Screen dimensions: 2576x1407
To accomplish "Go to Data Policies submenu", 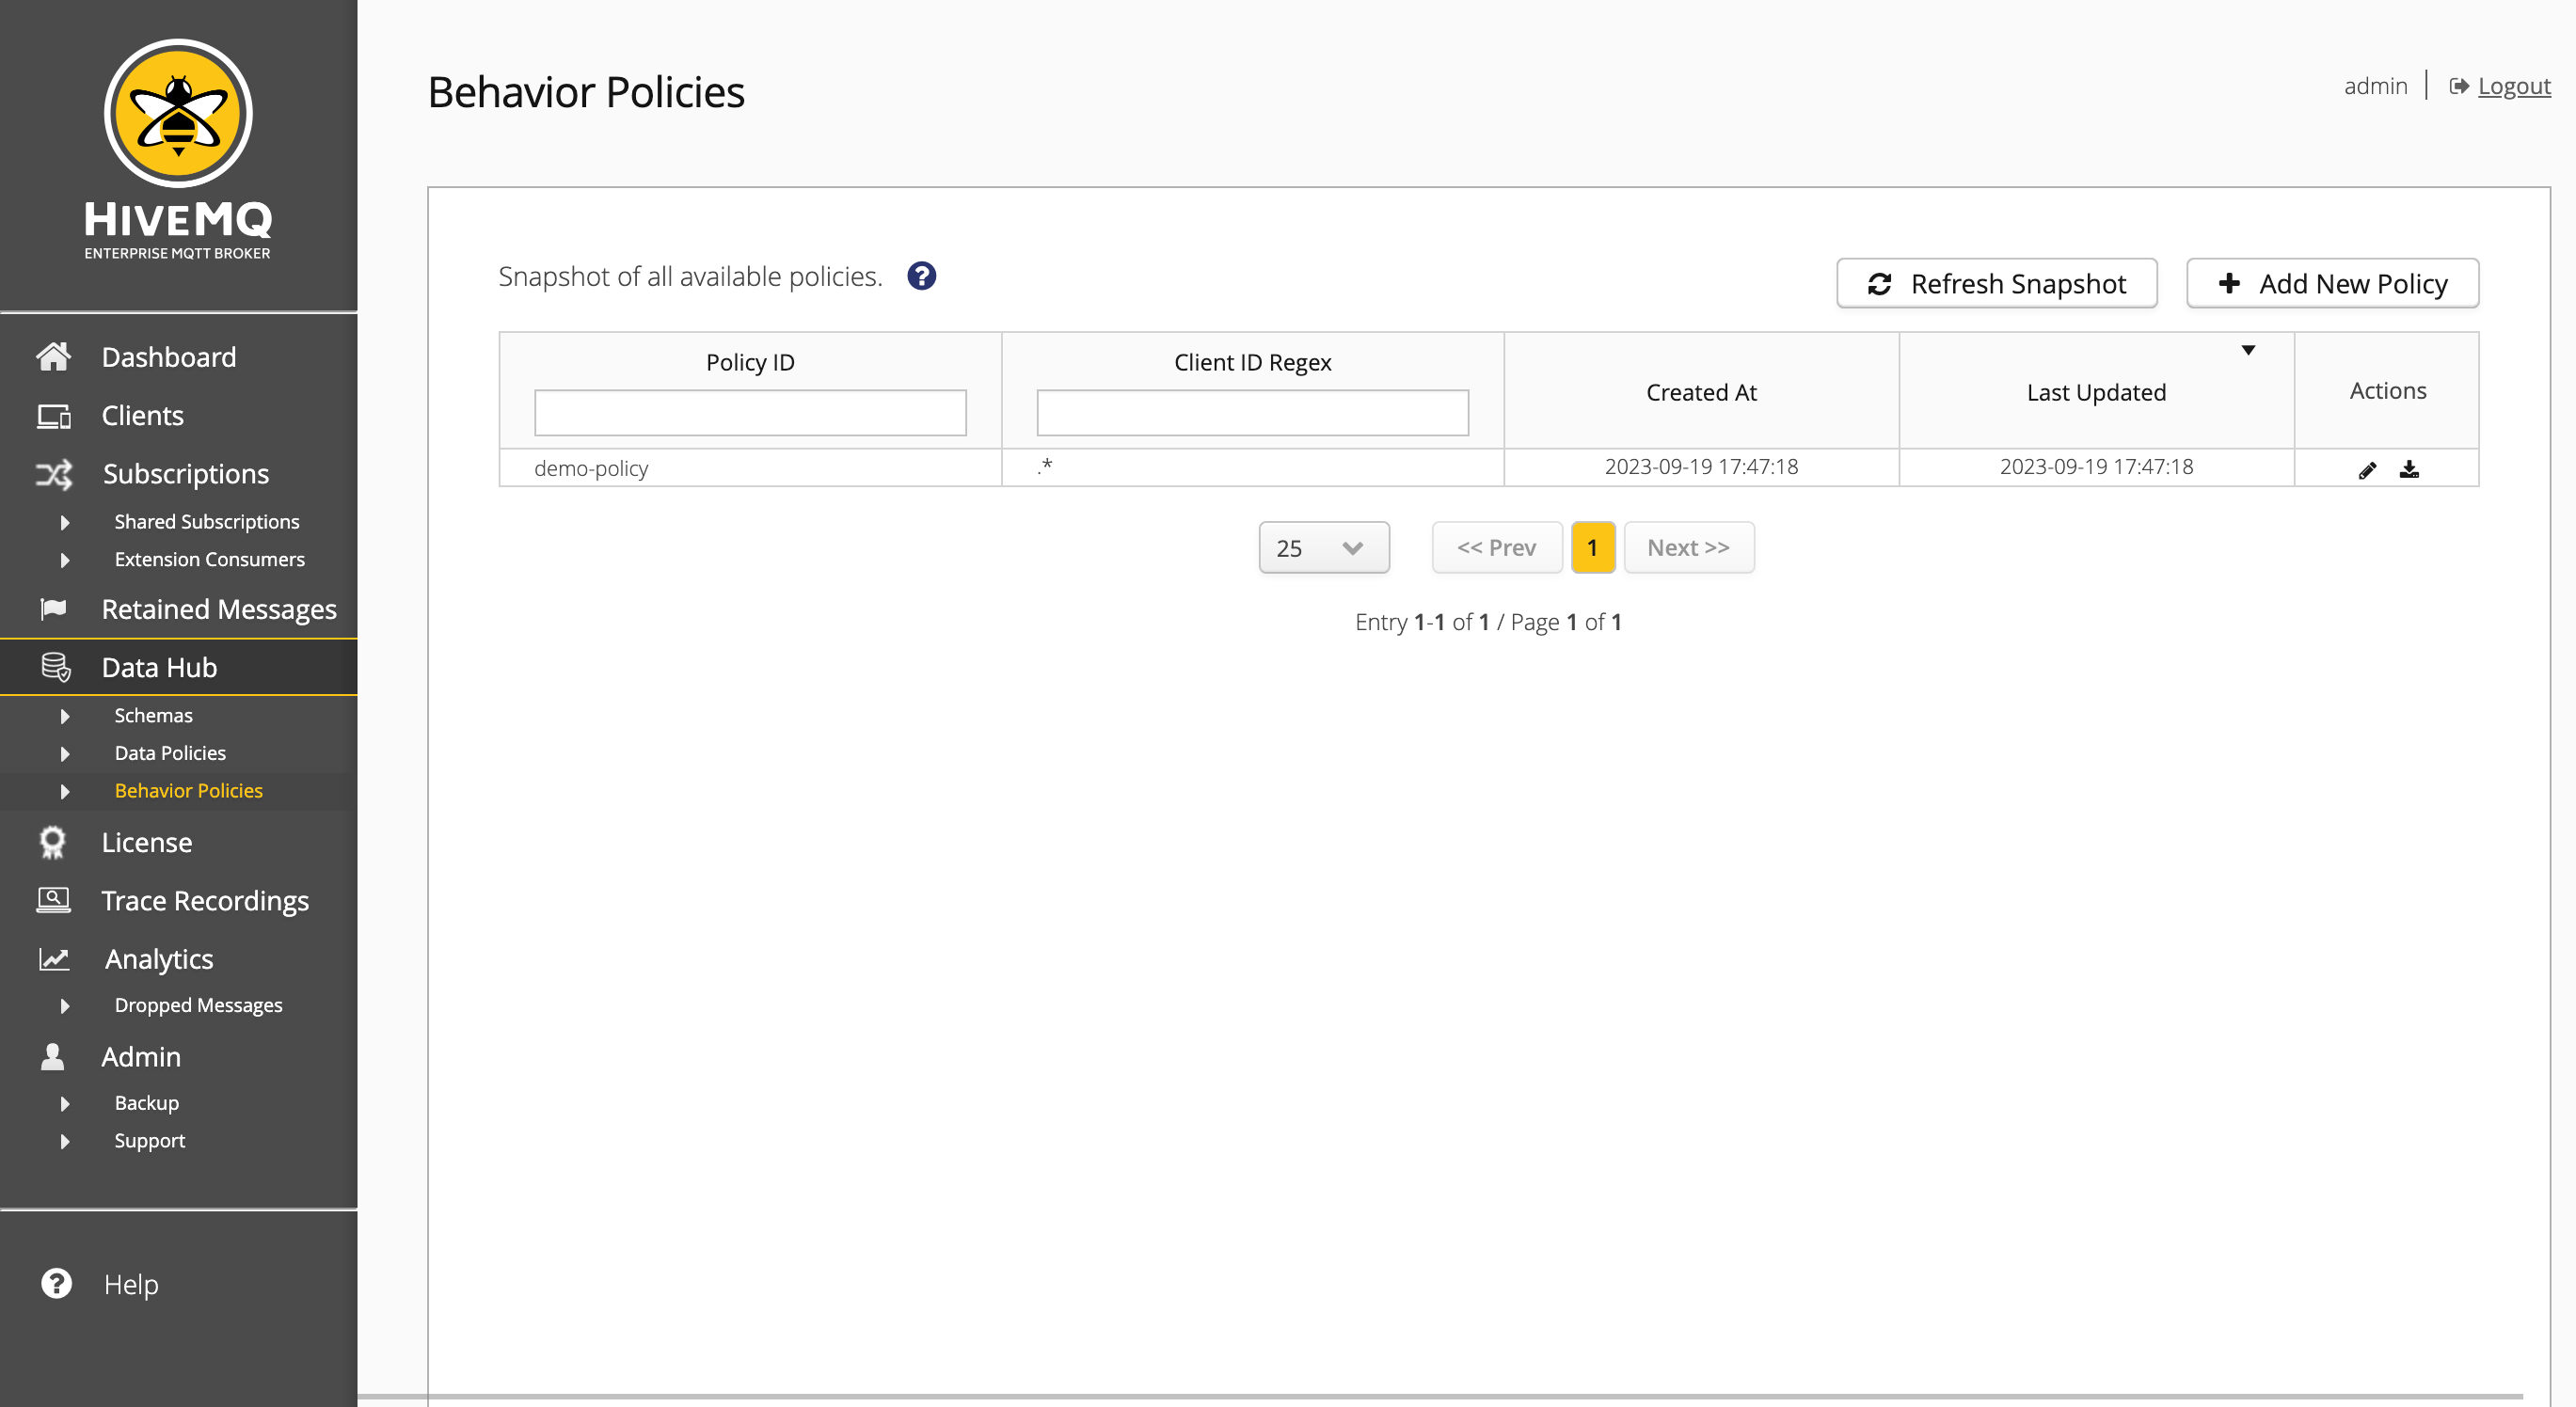I will pos(170,754).
